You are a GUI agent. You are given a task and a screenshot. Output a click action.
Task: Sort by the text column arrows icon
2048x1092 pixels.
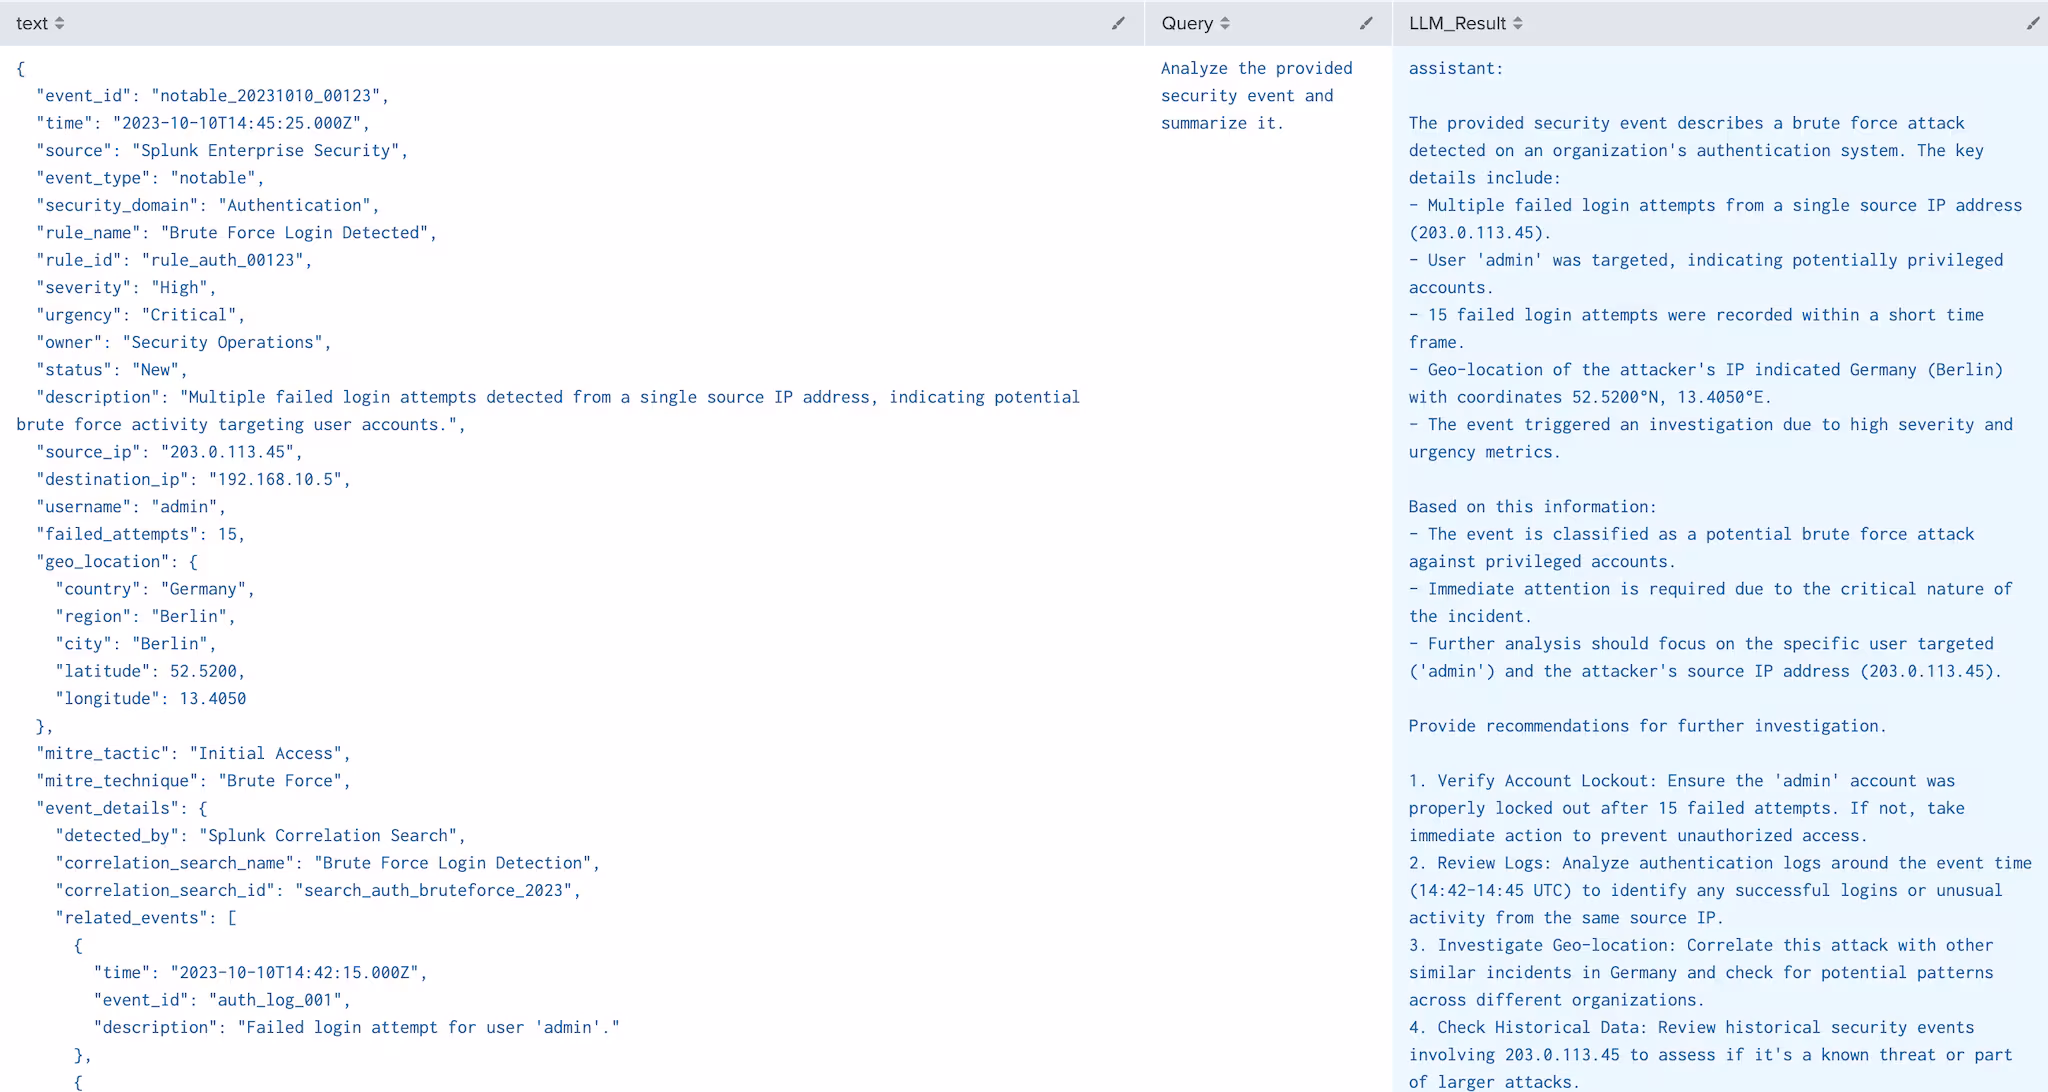pos(60,23)
